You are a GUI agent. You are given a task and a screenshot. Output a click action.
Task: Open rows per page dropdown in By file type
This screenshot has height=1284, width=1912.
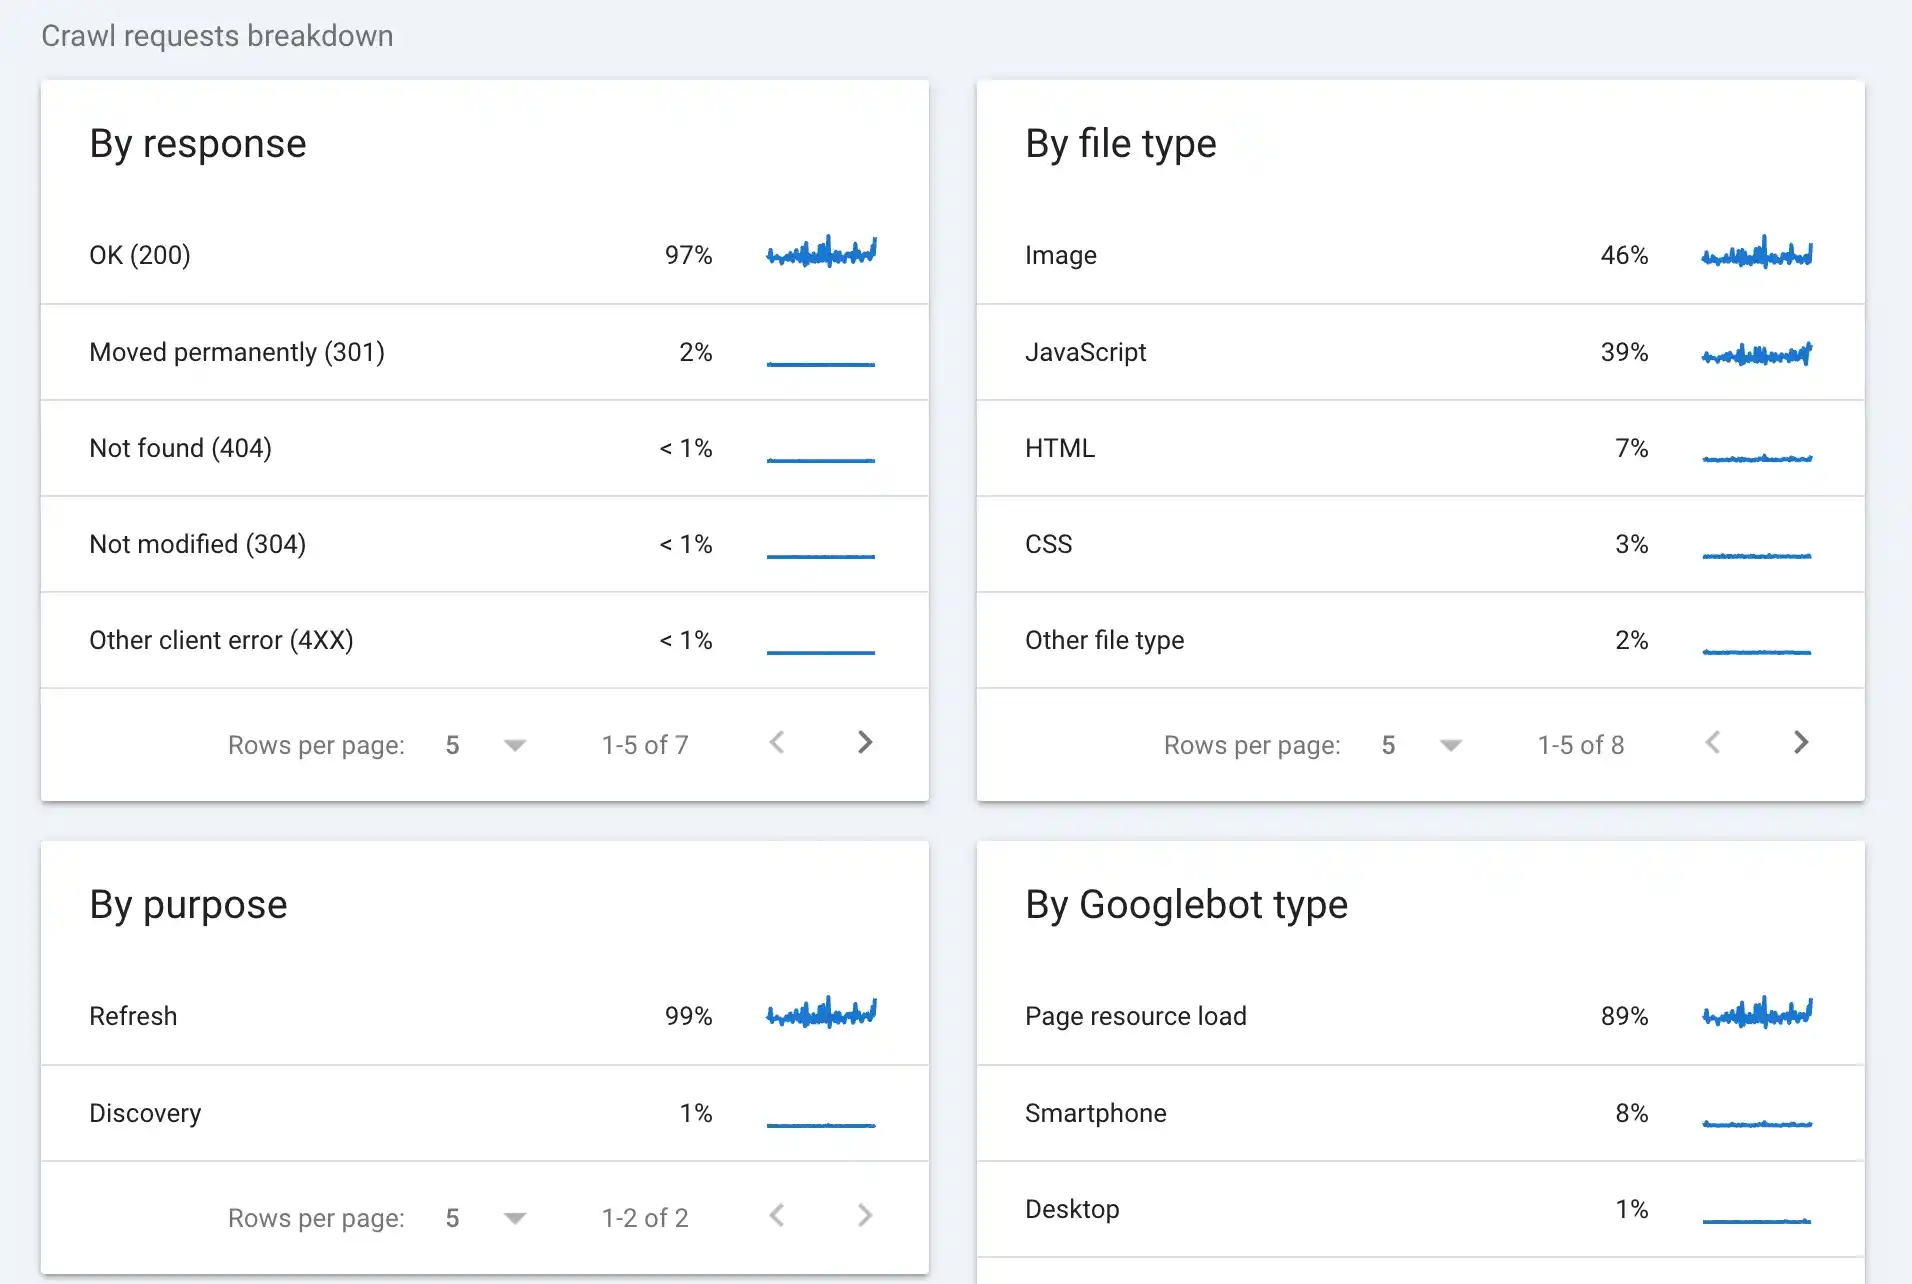click(1422, 745)
